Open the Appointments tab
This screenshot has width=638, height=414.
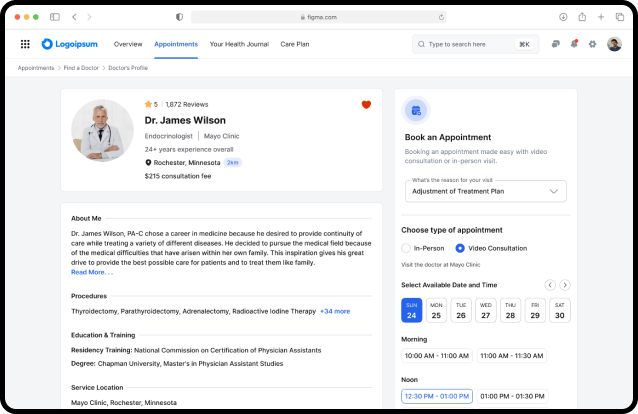pyautogui.click(x=176, y=44)
